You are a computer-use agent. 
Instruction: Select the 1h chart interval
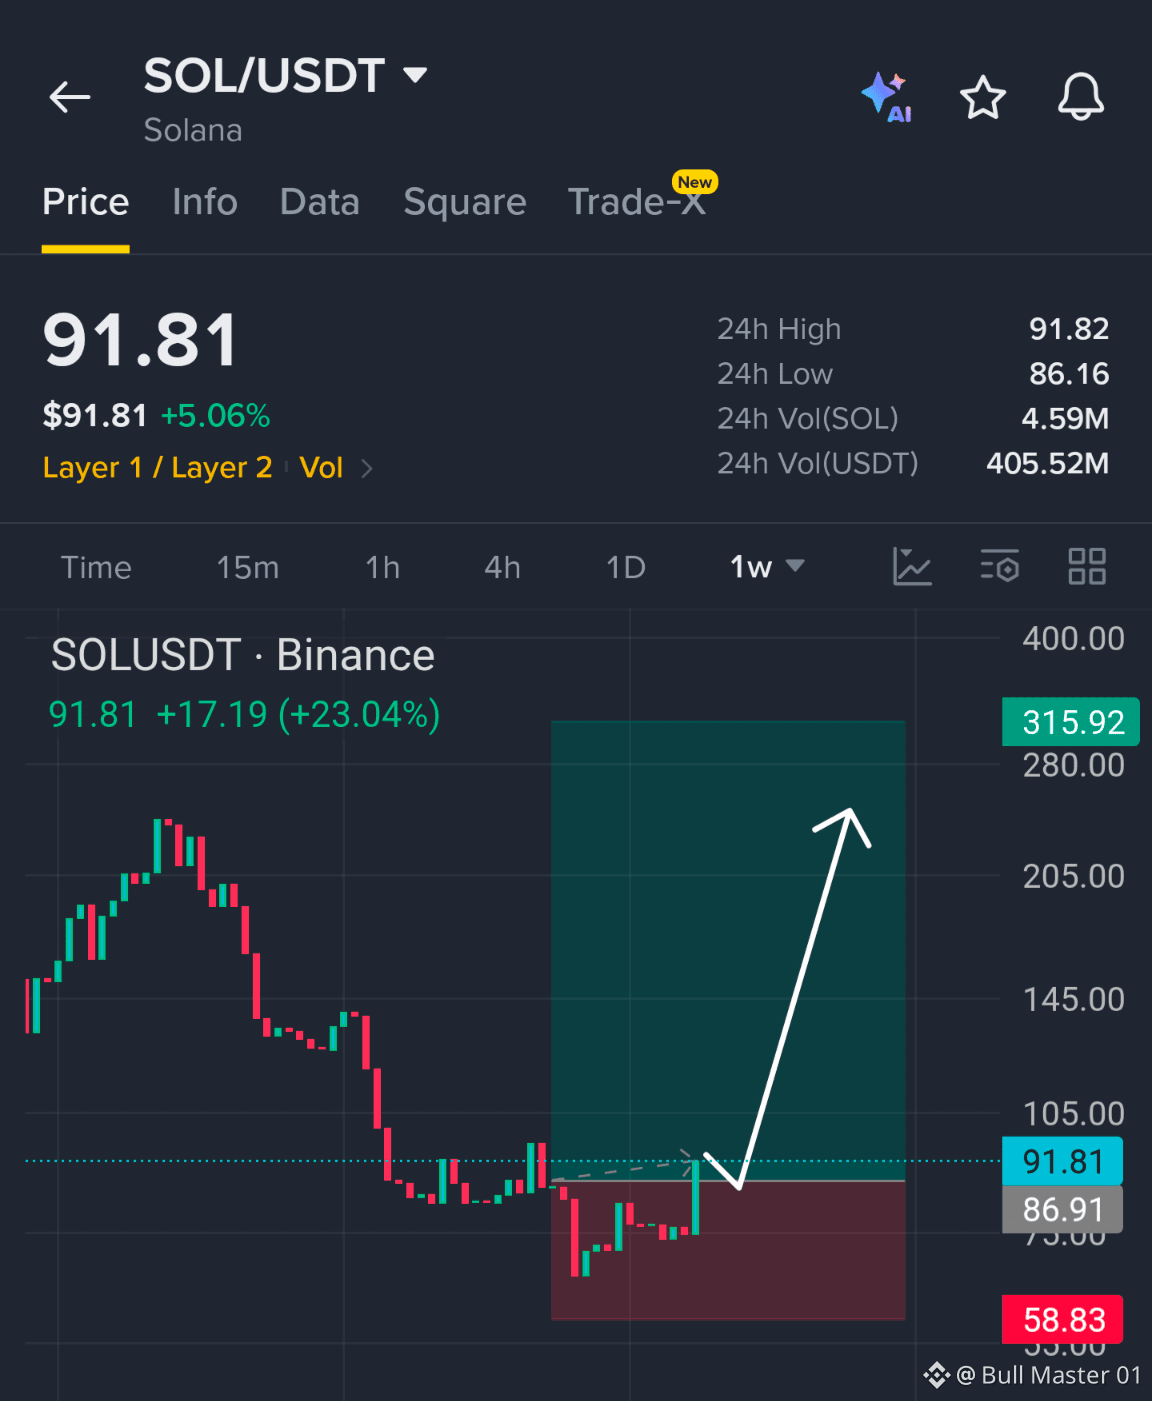[x=383, y=567]
